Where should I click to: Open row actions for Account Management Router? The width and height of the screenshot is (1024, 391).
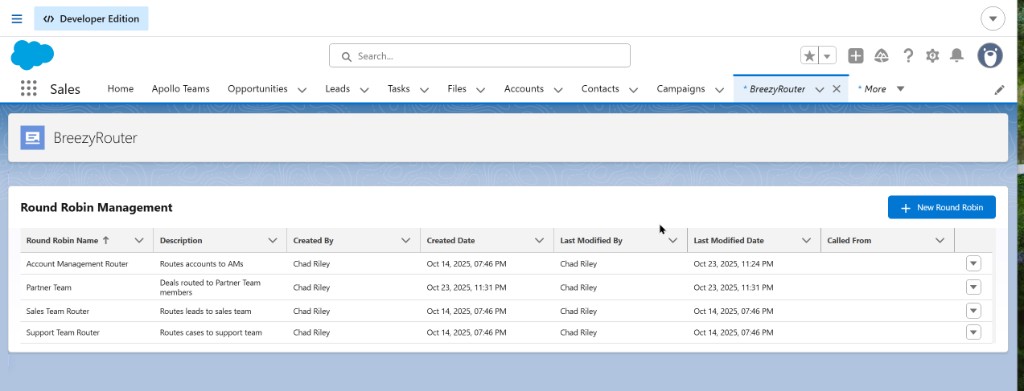click(973, 263)
